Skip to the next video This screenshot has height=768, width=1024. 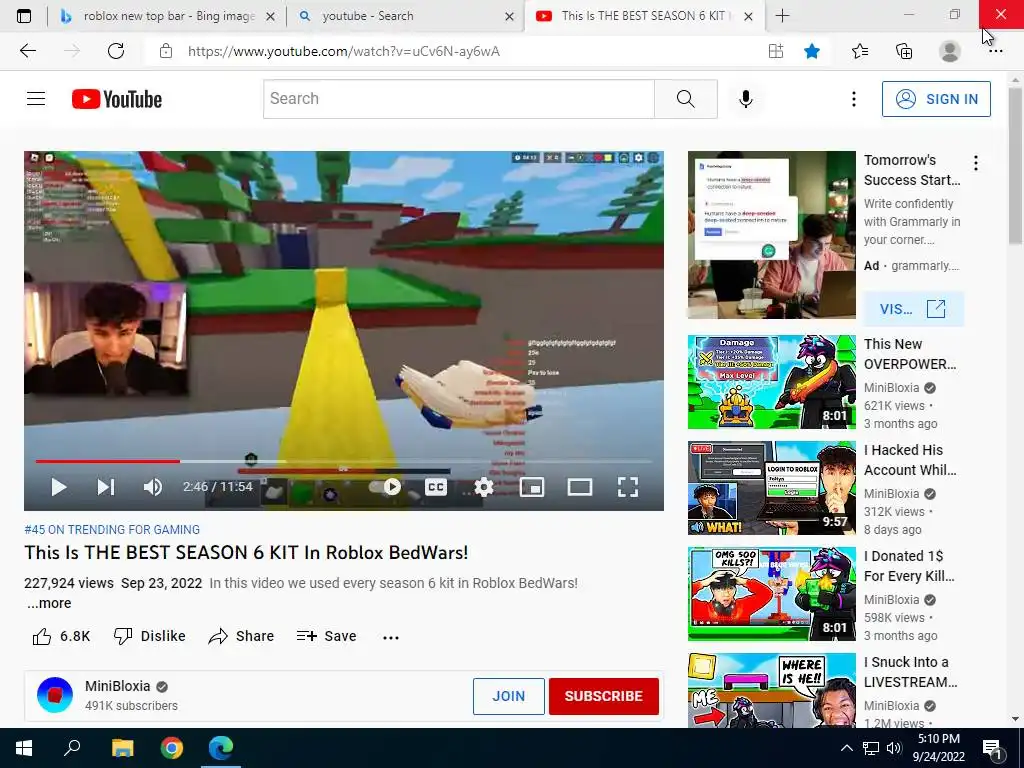point(106,487)
